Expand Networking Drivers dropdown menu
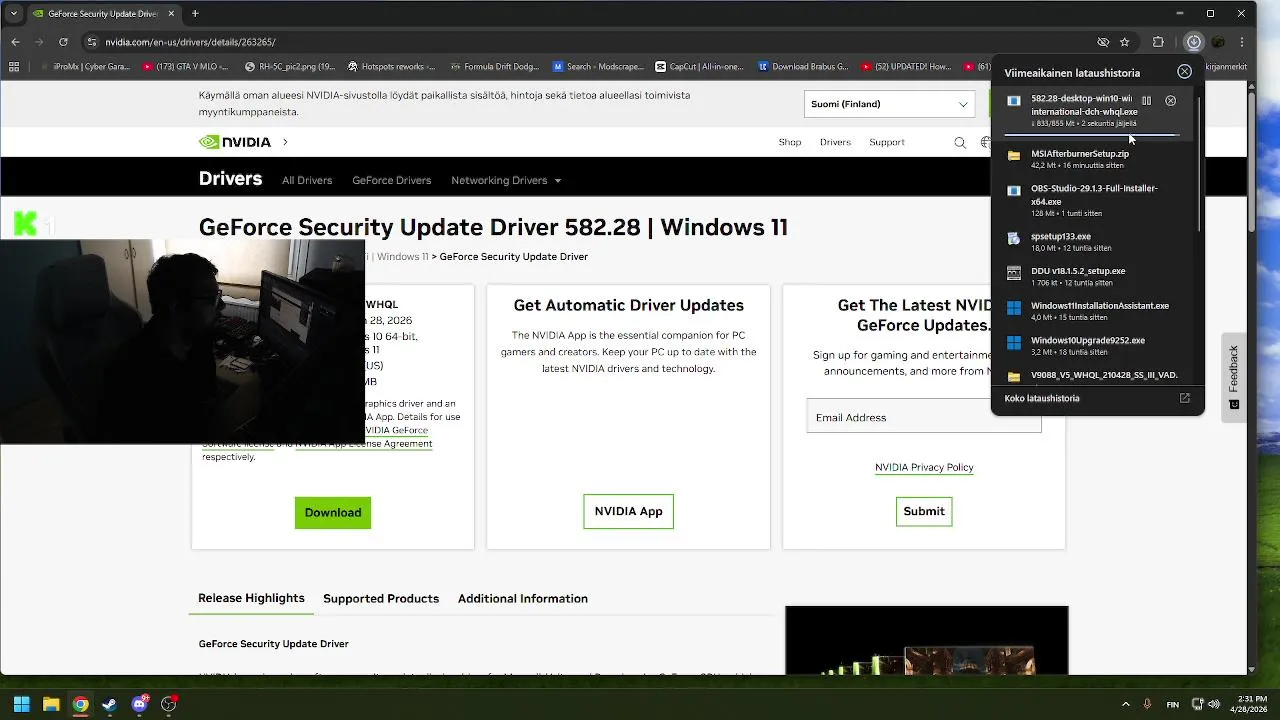The image size is (1280, 720). [x=506, y=180]
